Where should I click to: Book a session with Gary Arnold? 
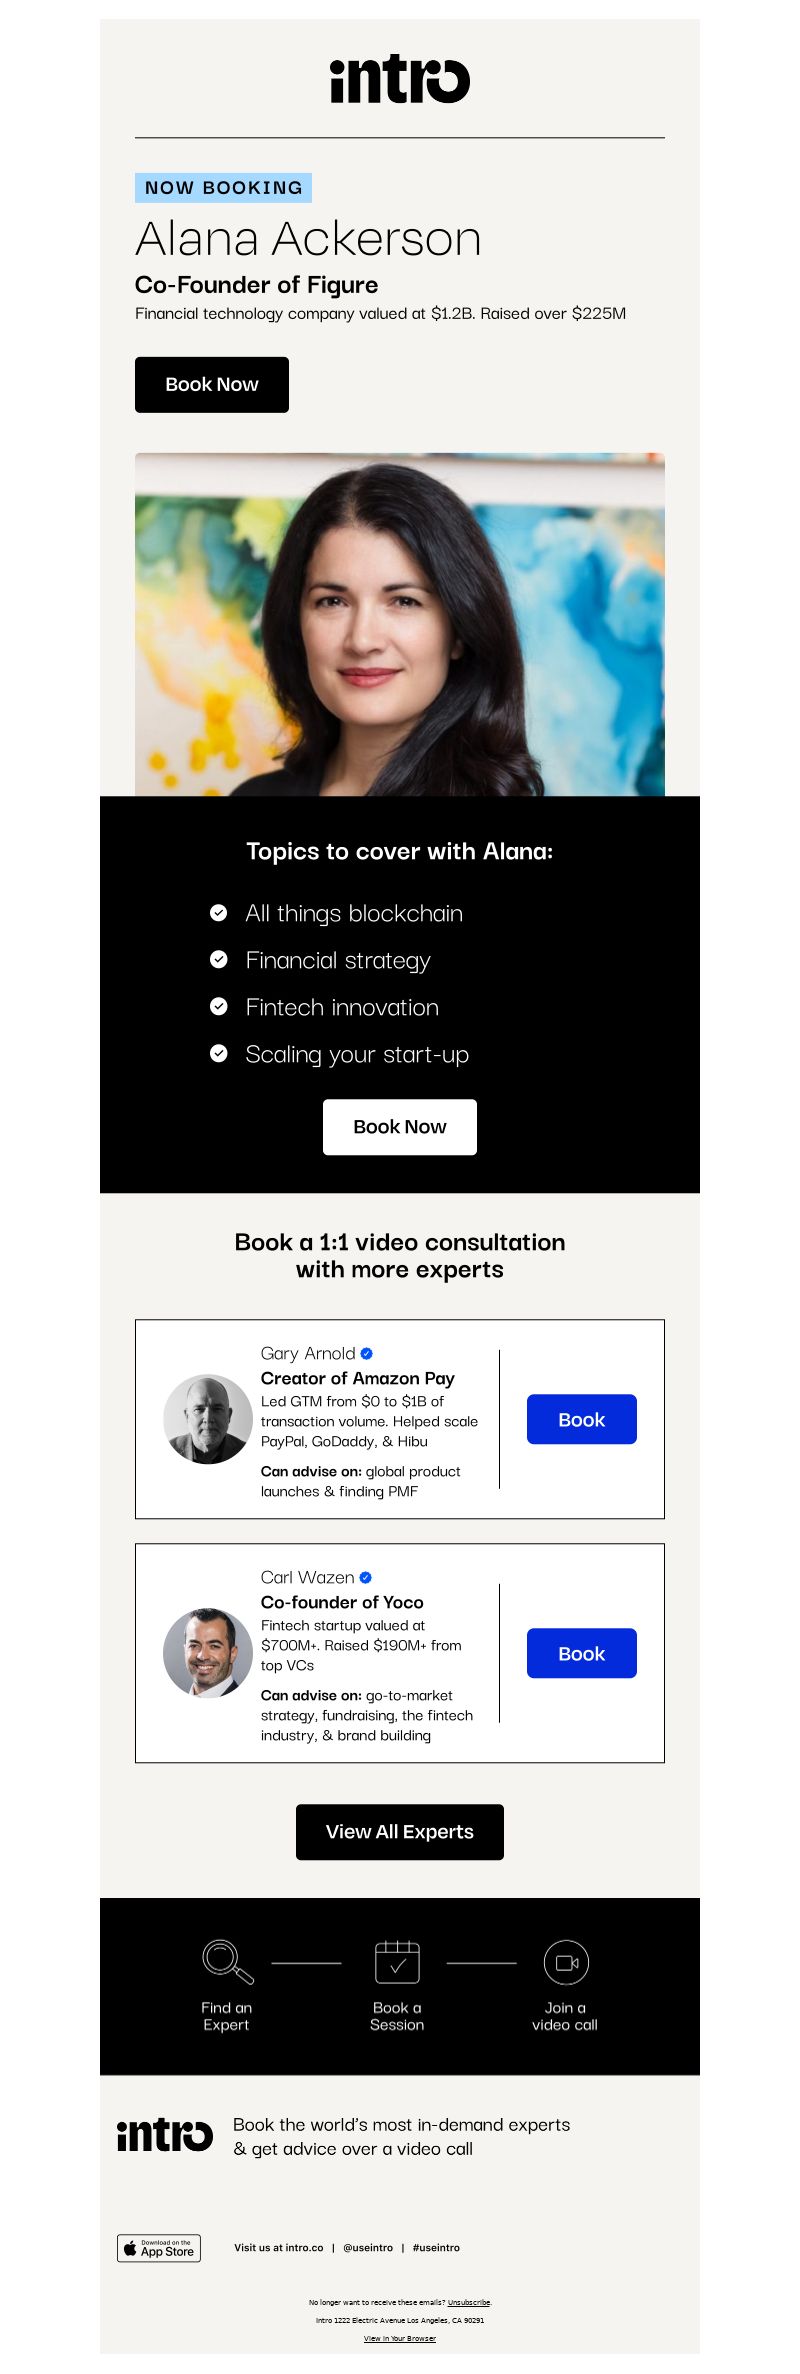582,1419
